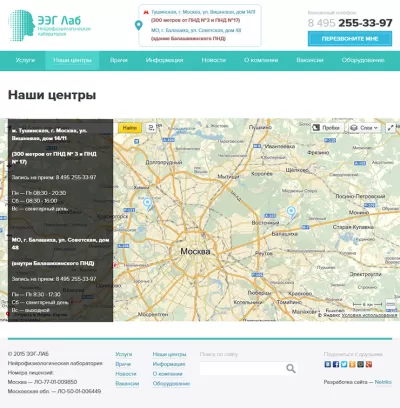The height and width of the screenshot is (408, 400).
Task: Open the Врачи menu item
Action: (119, 60)
